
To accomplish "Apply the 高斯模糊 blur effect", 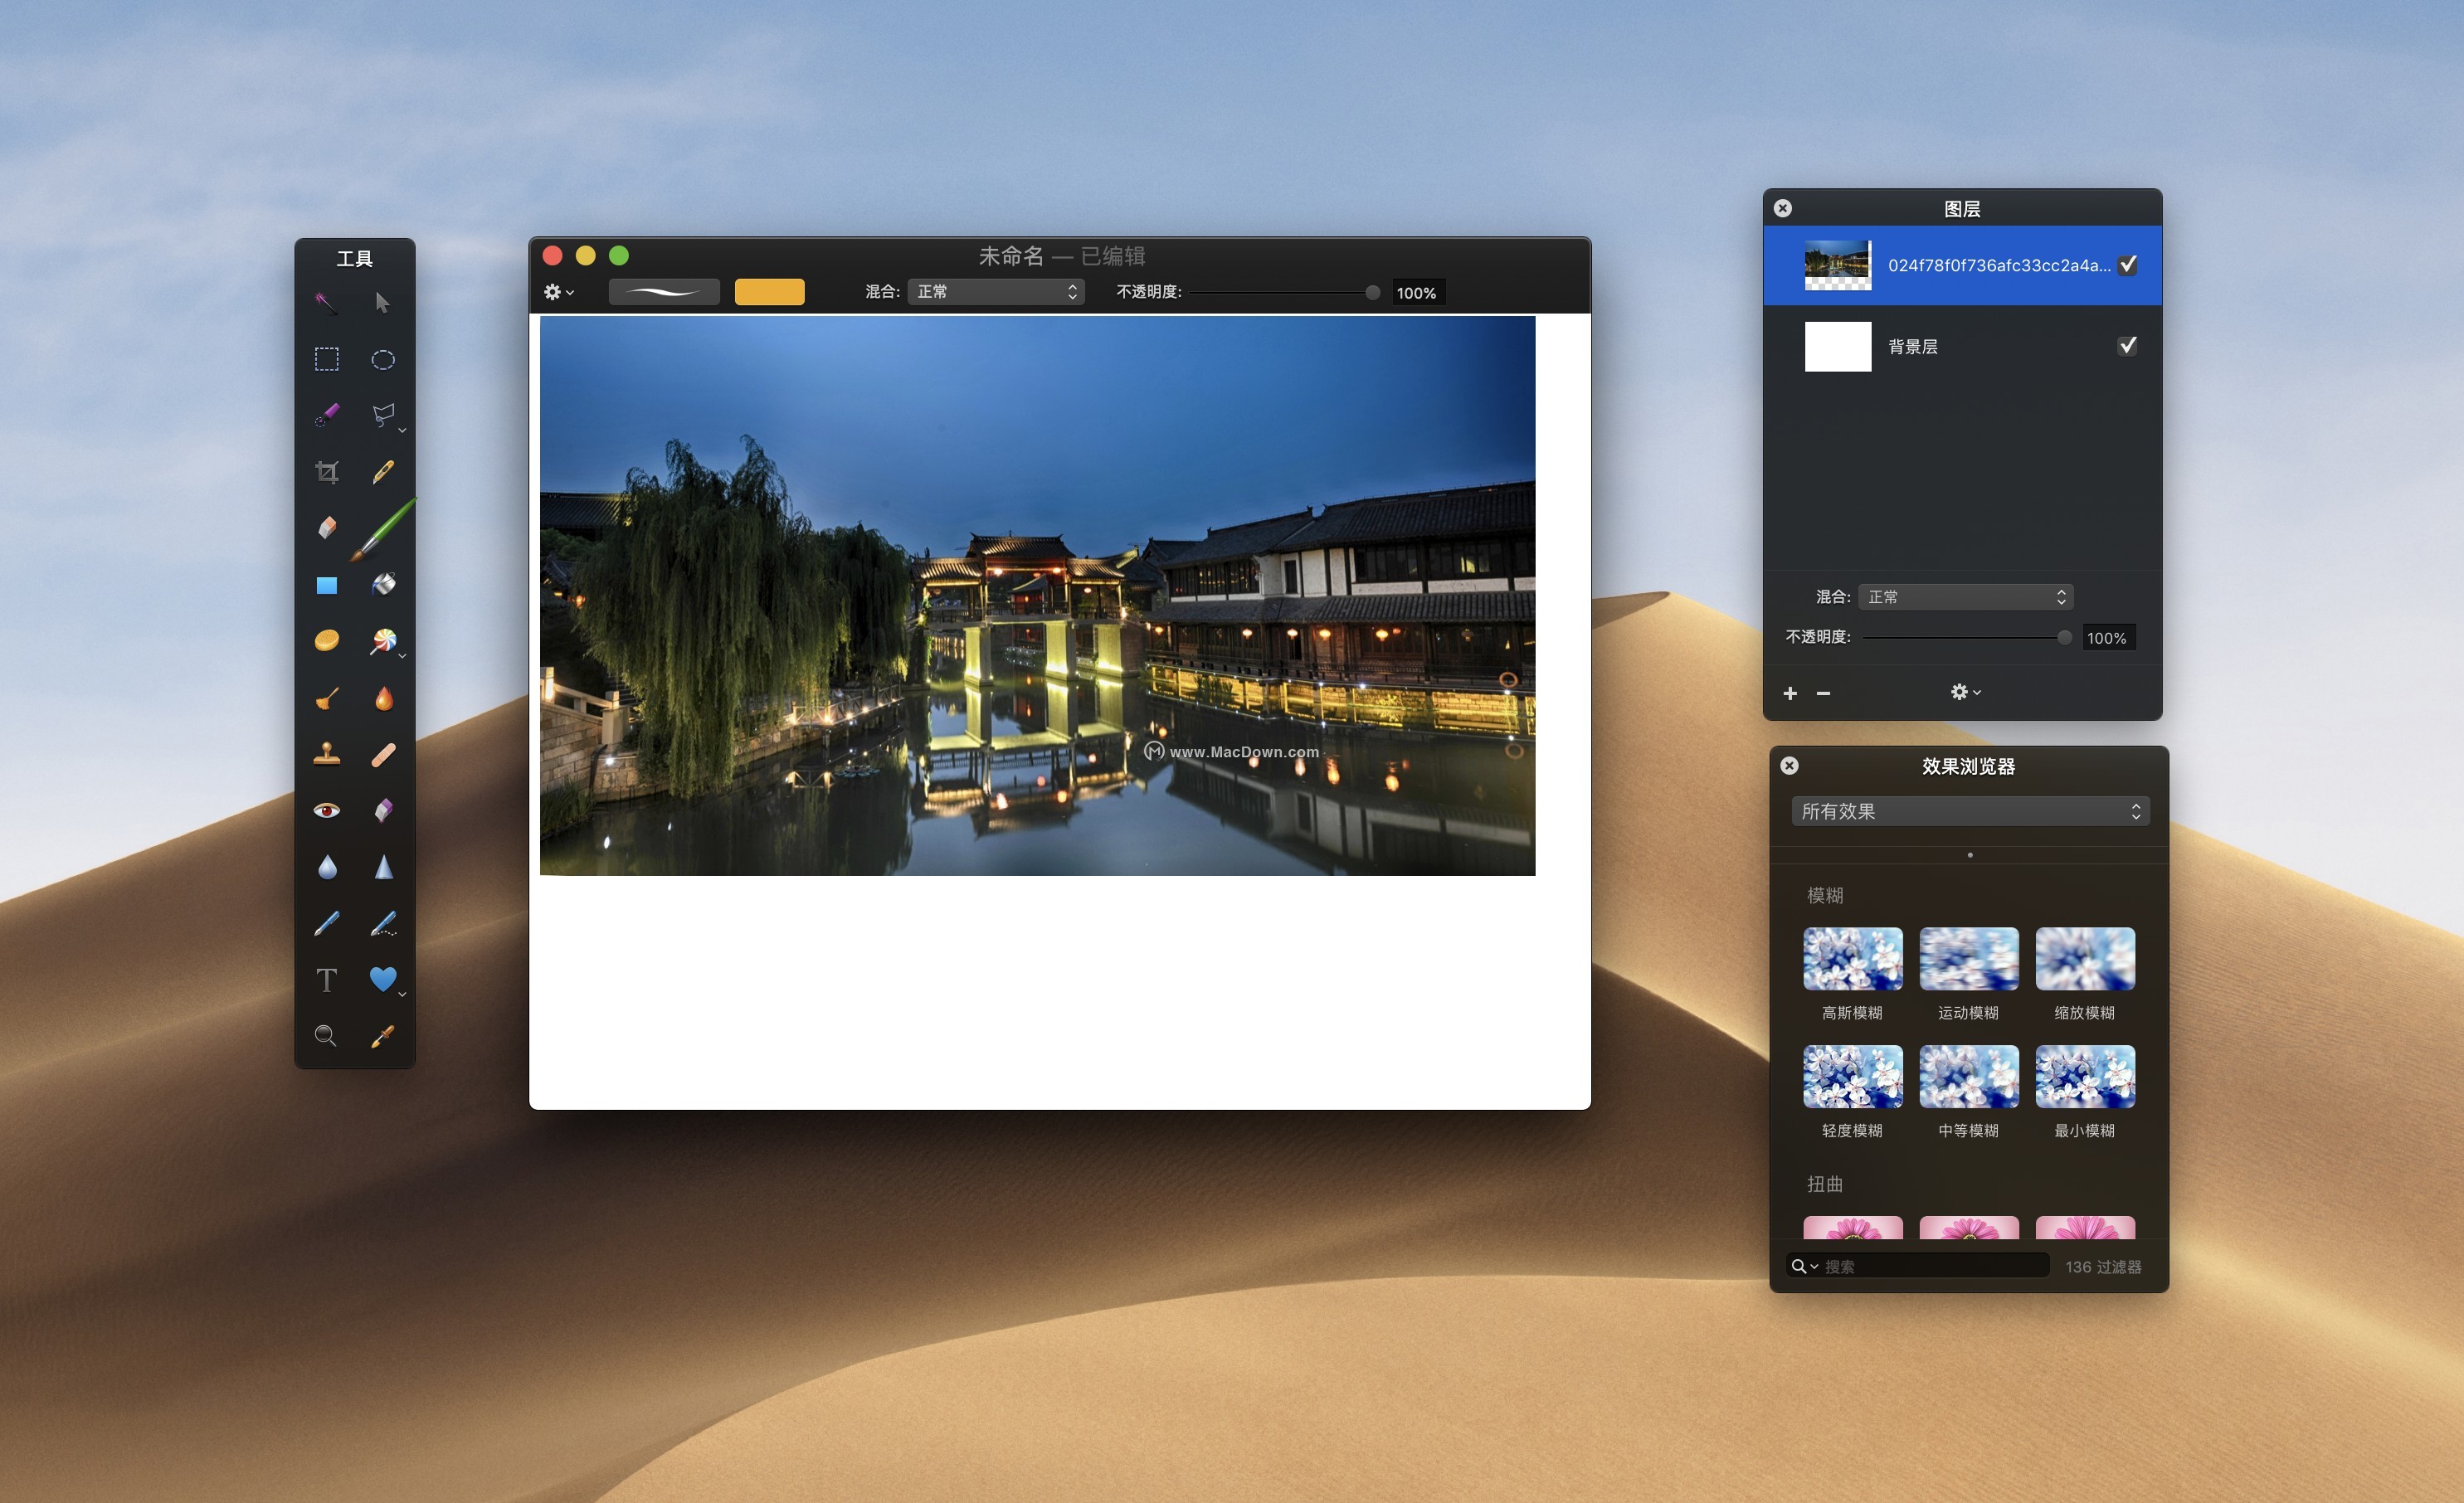I will (x=1852, y=958).
